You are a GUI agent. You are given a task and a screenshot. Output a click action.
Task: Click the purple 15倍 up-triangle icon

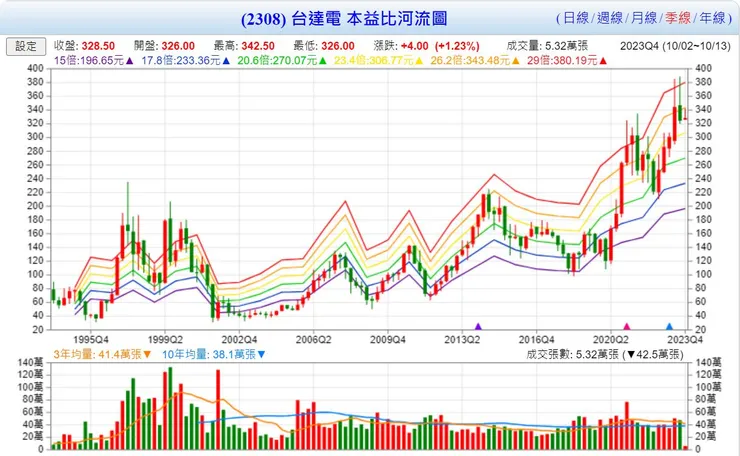pos(129,61)
